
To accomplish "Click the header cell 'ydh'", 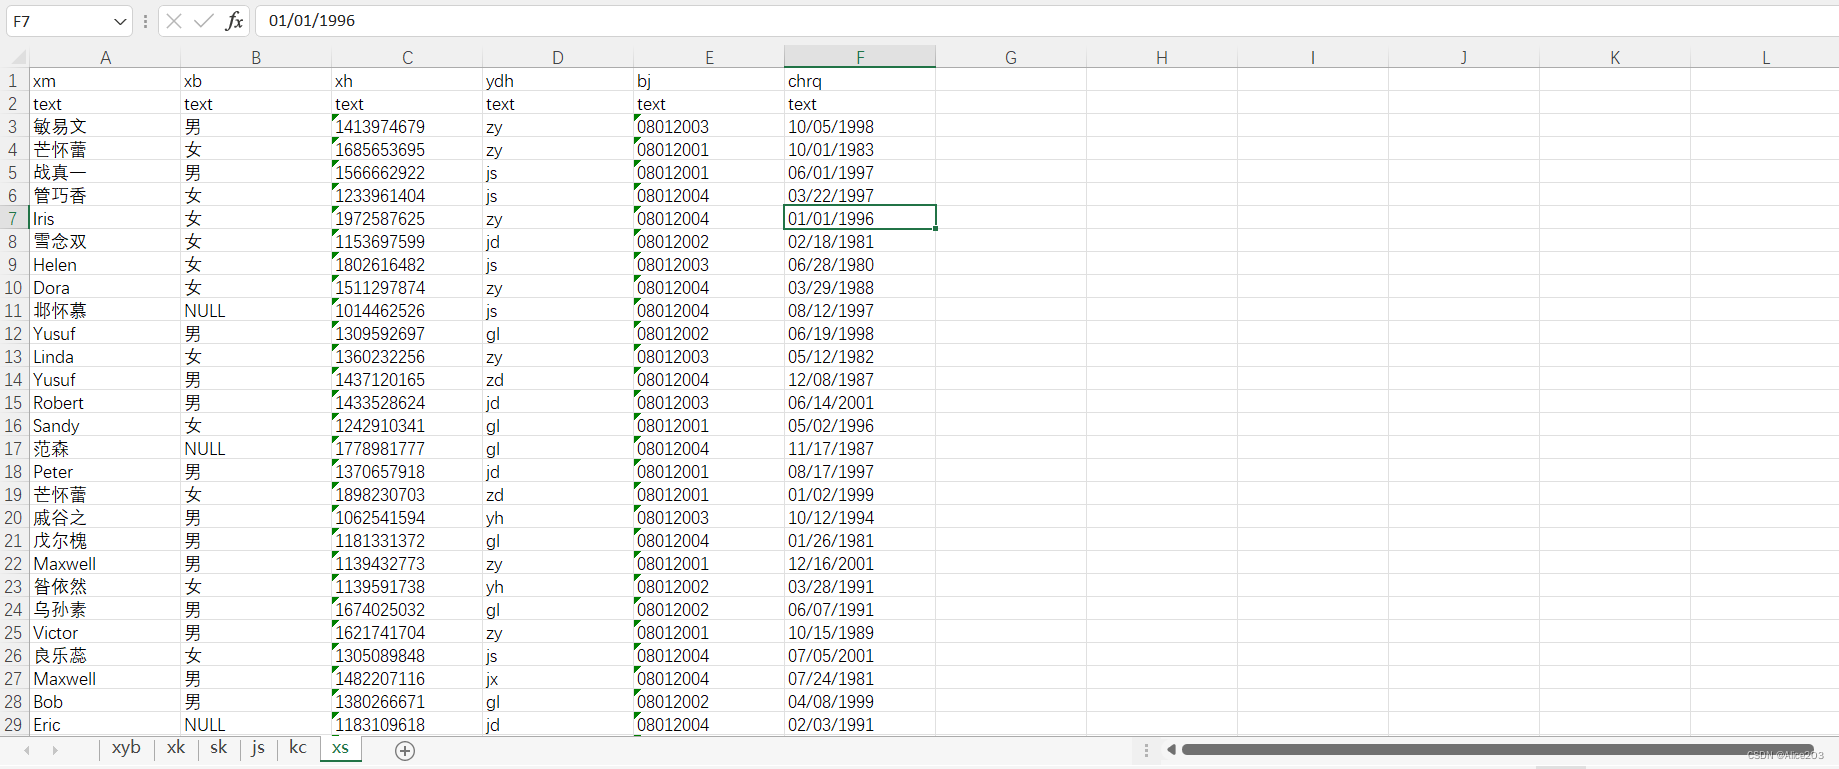I will click(558, 81).
